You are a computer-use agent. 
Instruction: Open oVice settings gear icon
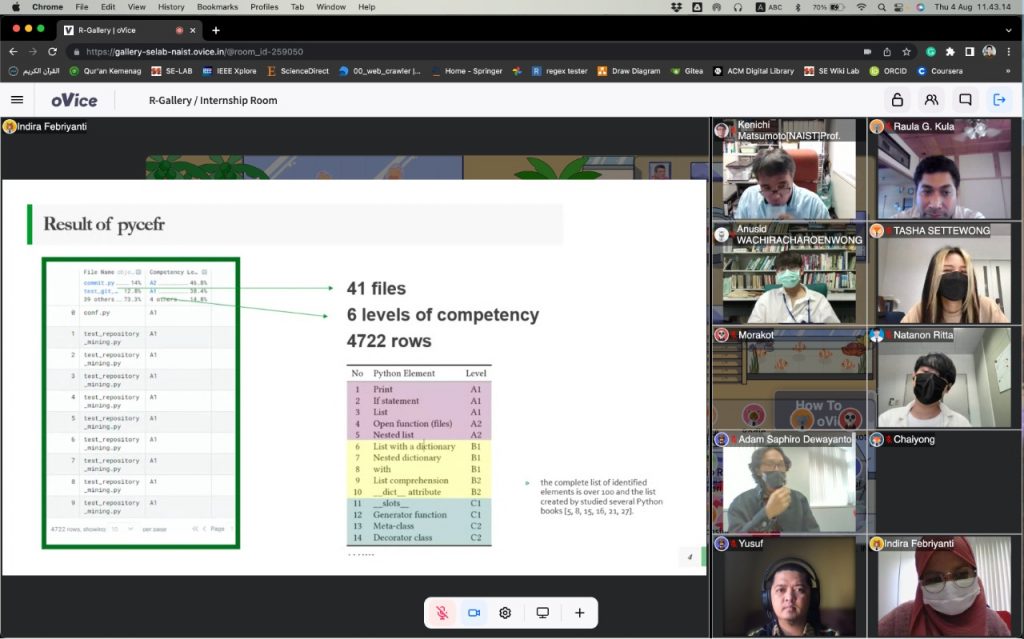tap(505, 613)
